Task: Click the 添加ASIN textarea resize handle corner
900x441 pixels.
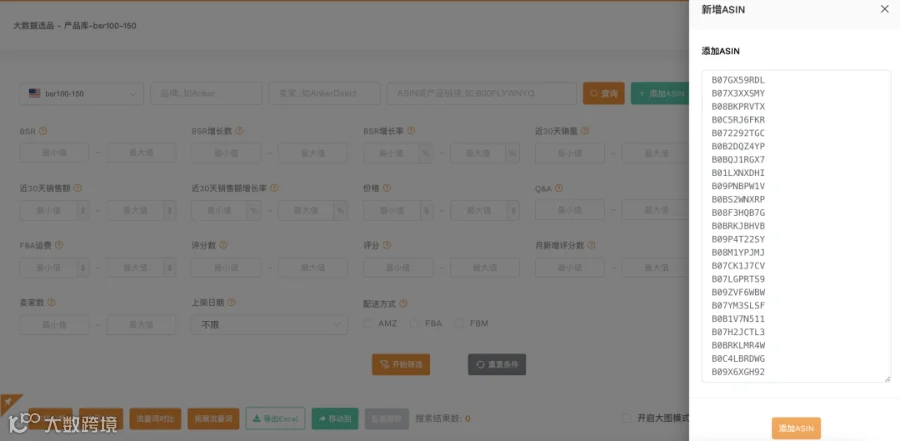Action: point(887,379)
